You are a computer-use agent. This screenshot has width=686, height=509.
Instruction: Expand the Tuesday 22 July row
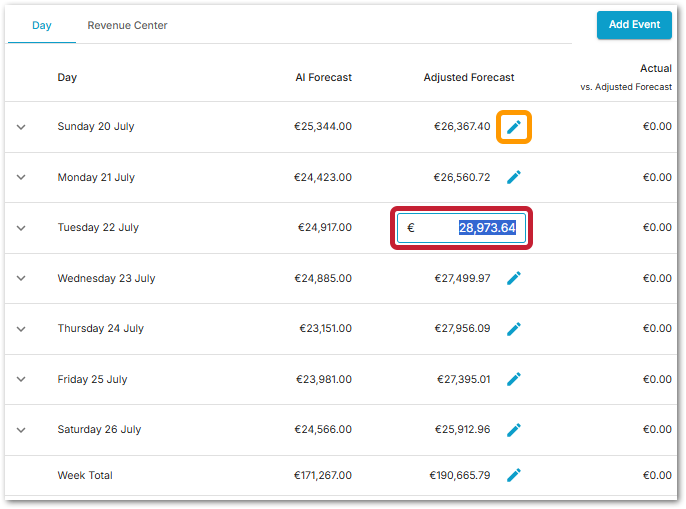coord(21,228)
